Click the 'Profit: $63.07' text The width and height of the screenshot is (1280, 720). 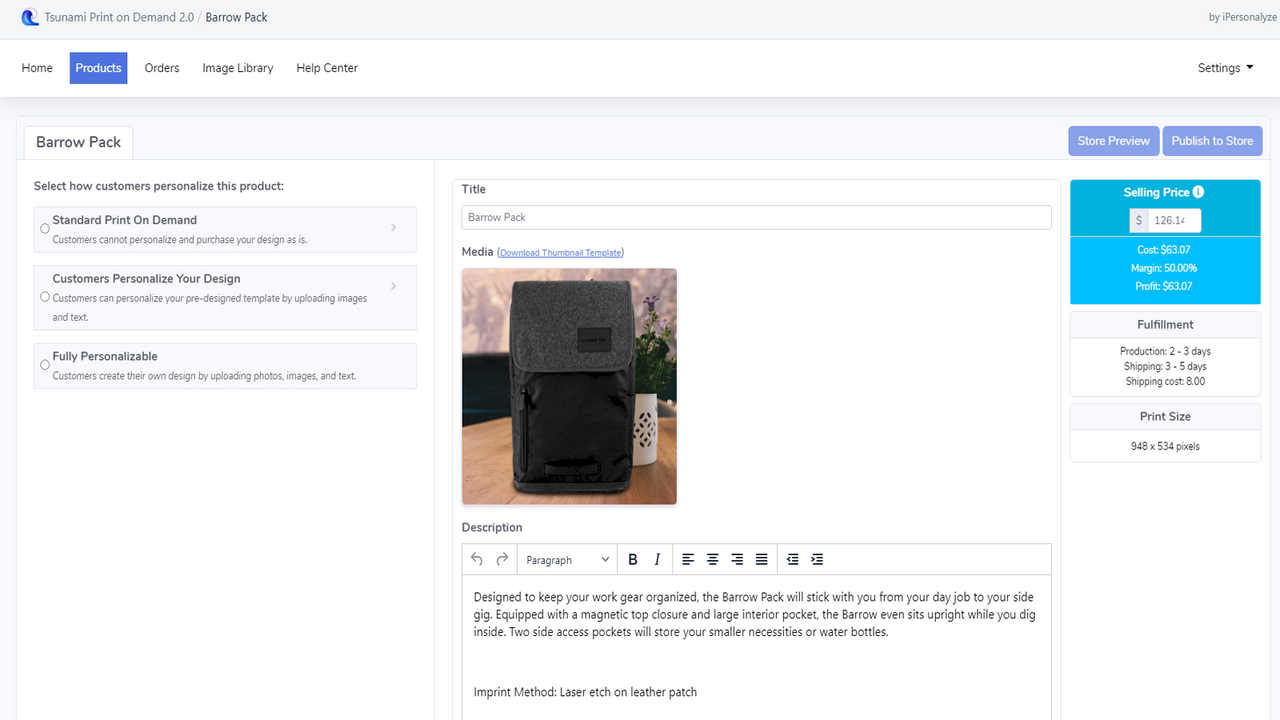1164,286
